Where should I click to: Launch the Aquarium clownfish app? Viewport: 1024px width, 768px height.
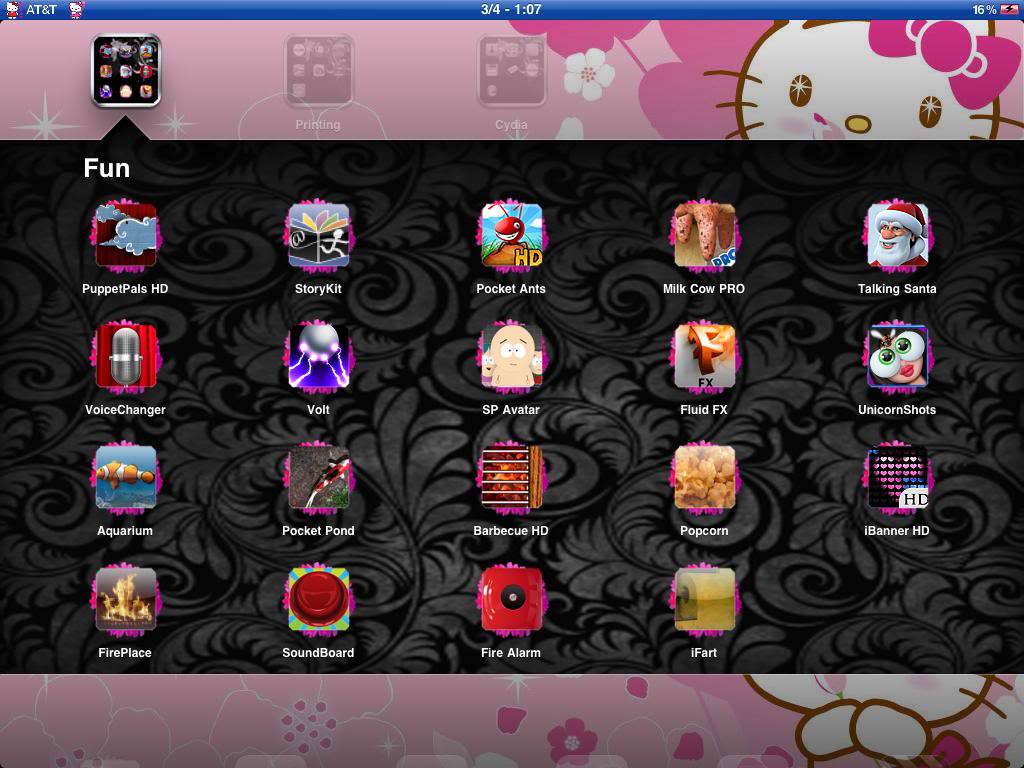click(125, 478)
